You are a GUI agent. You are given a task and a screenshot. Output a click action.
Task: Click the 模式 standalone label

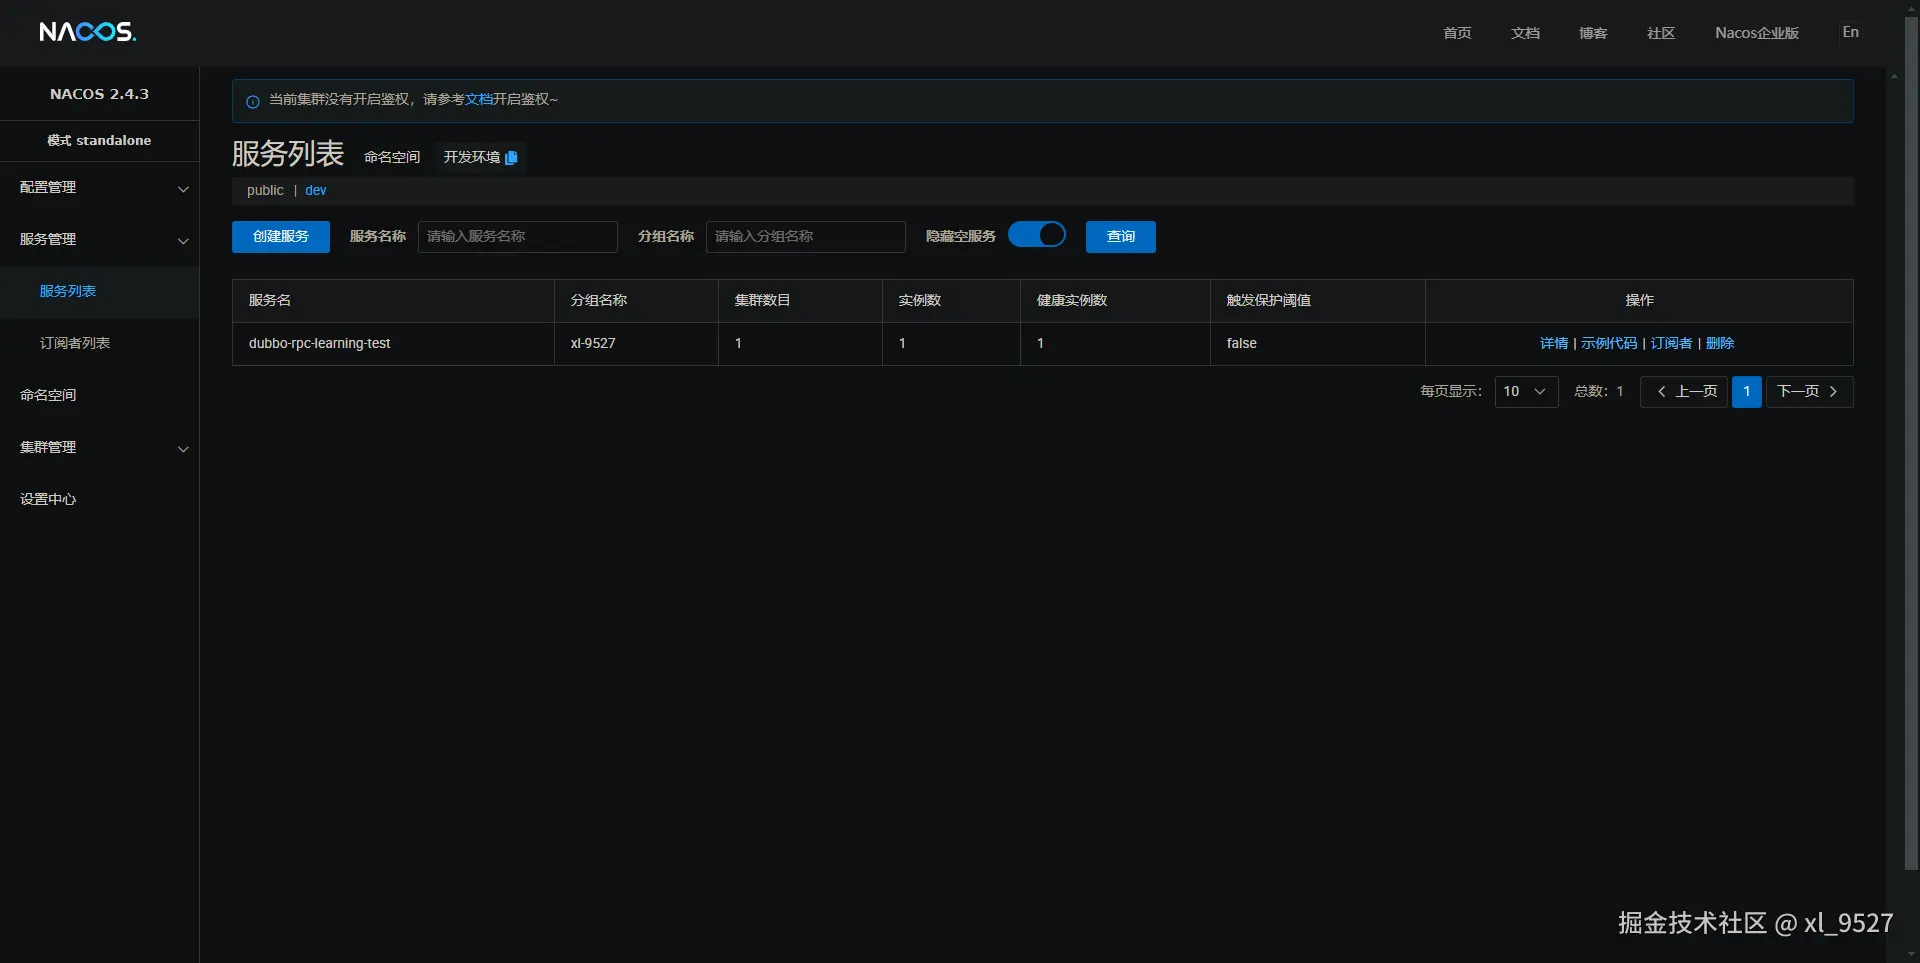click(x=100, y=141)
